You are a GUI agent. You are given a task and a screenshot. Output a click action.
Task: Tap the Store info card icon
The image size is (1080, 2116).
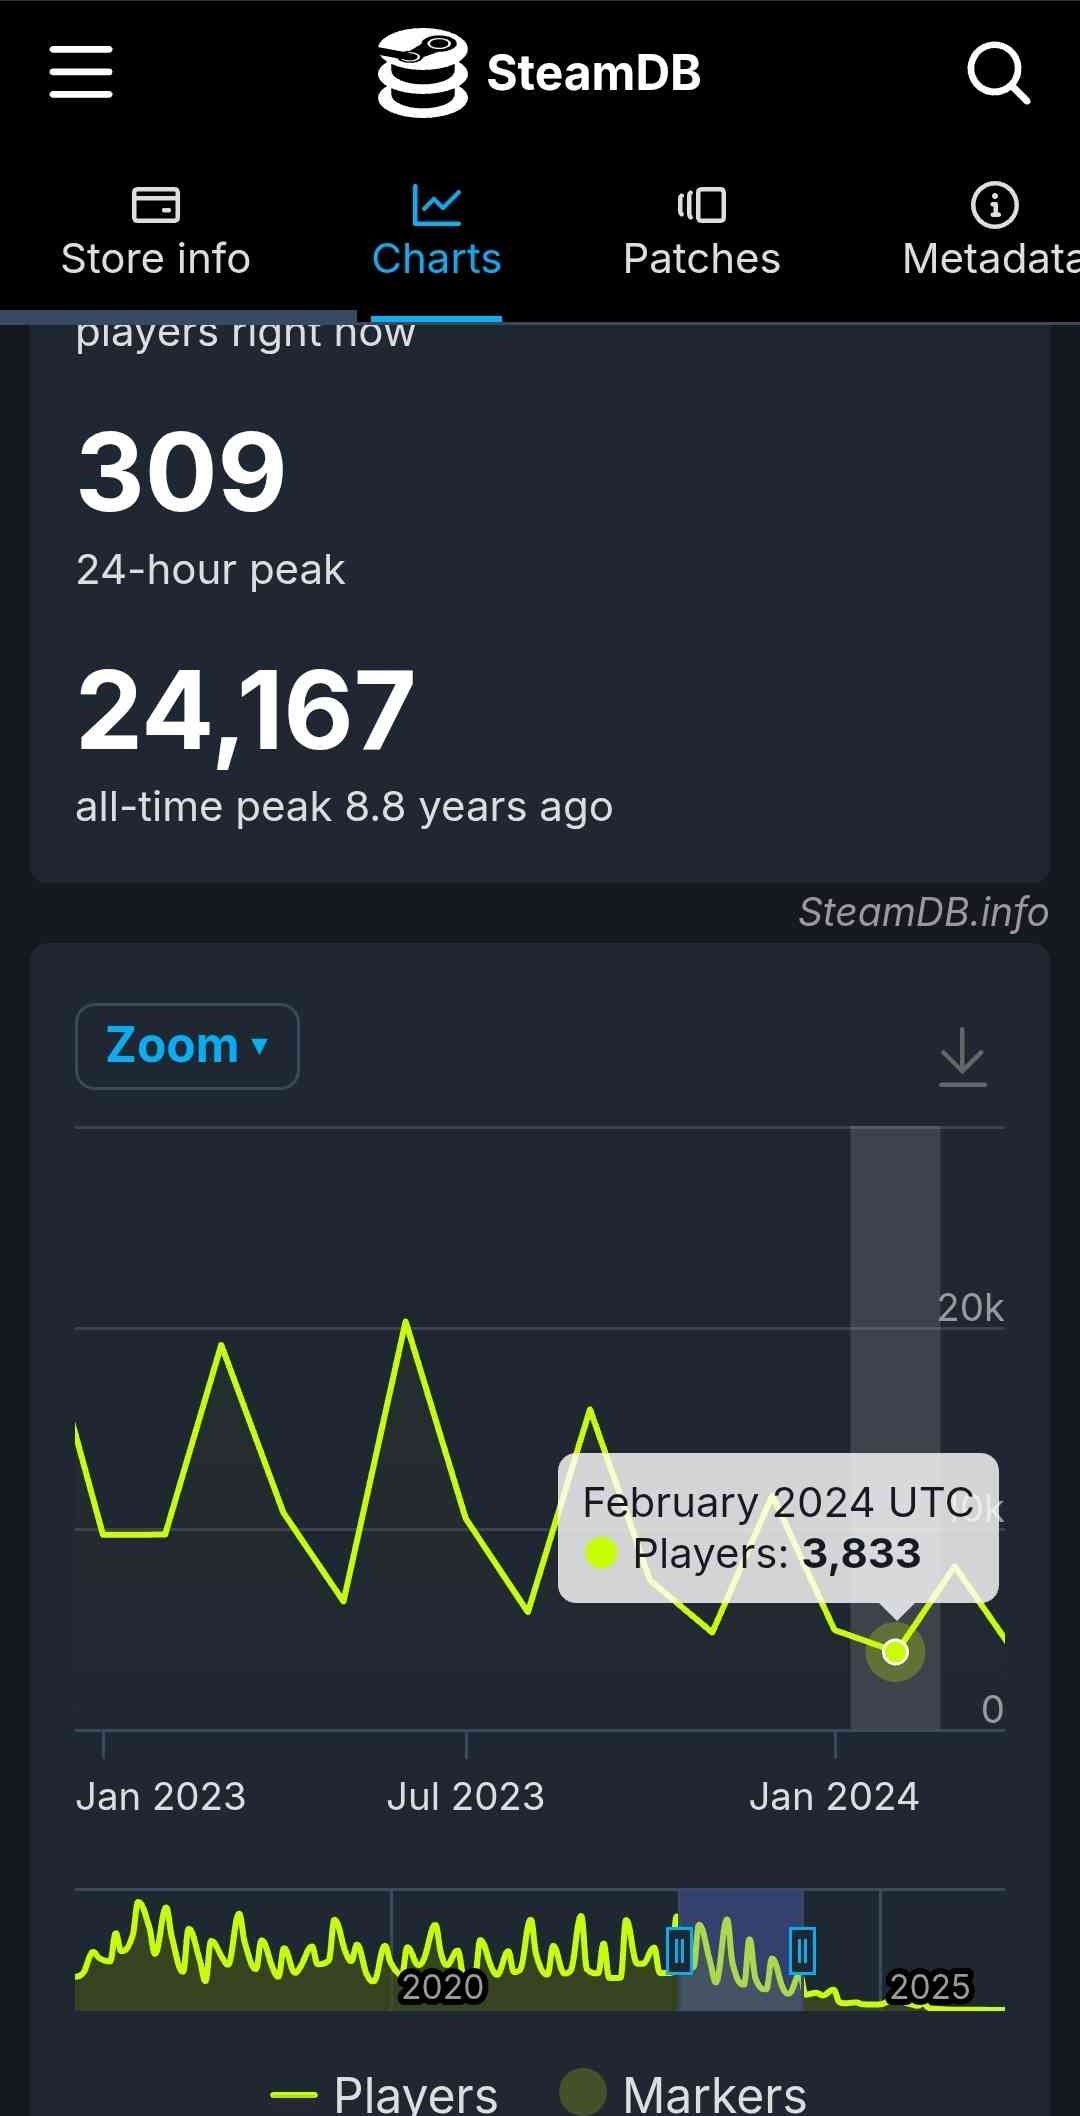coord(156,205)
